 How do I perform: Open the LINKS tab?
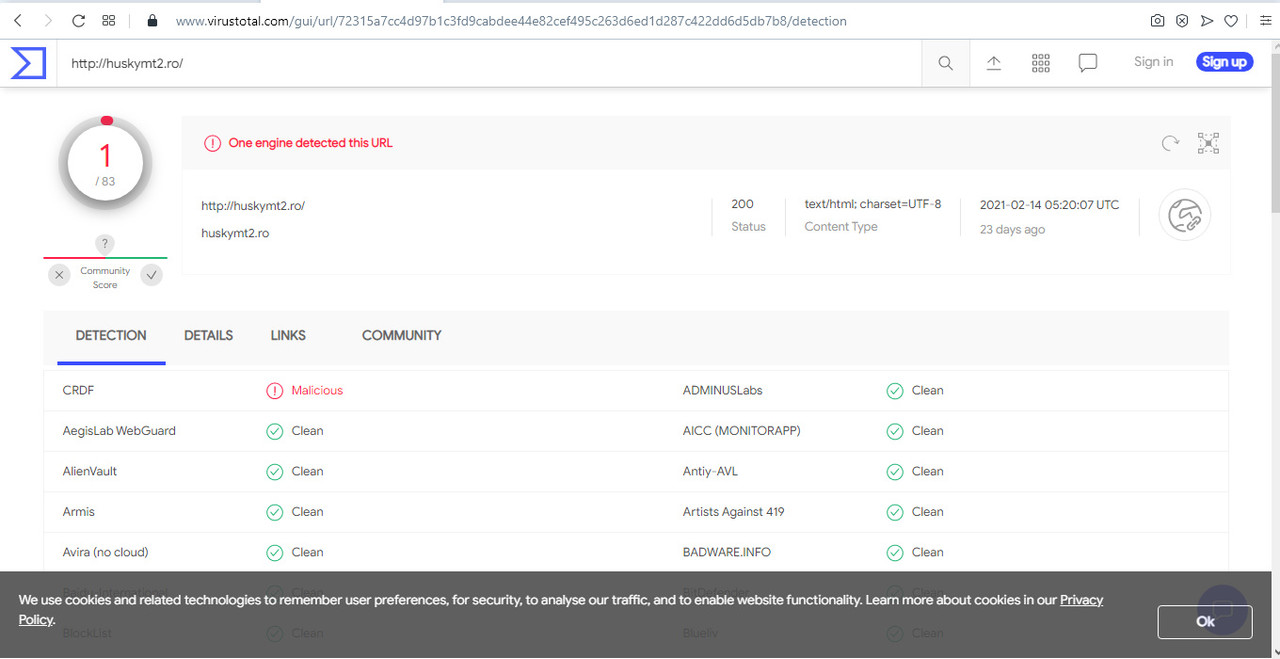288,336
